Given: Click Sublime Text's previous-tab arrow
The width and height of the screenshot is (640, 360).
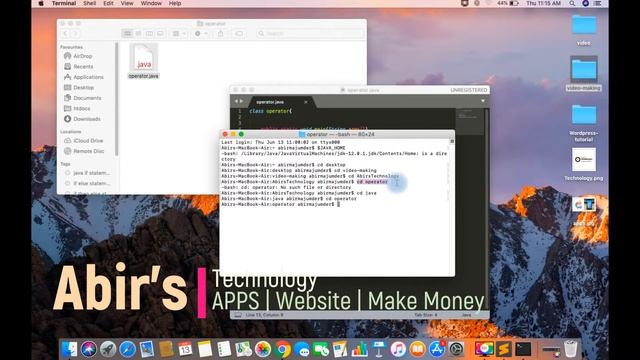Looking at the screenshot, I should tap(236, 101).
